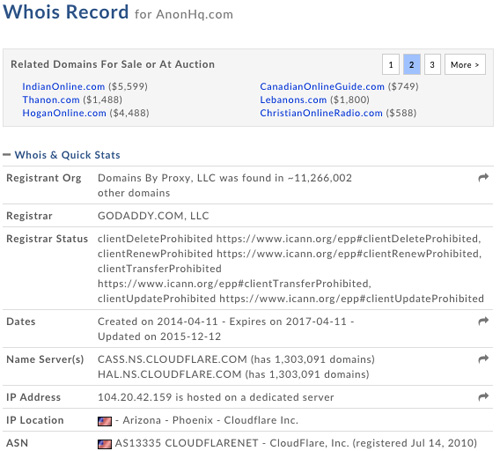The width and height of the screenshot is (500, 451).
Task: Click the share arrow in Dates row
Action: point(483,321)
